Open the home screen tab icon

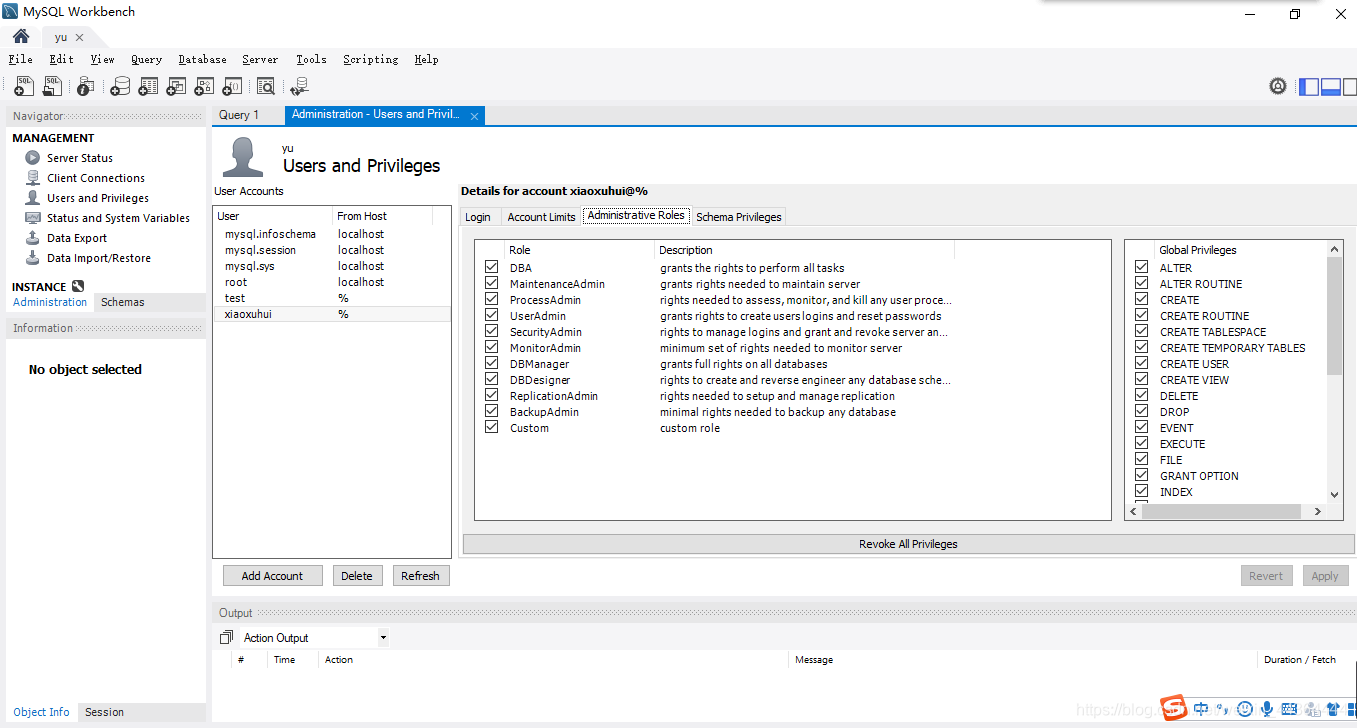(x=21, y=36)
